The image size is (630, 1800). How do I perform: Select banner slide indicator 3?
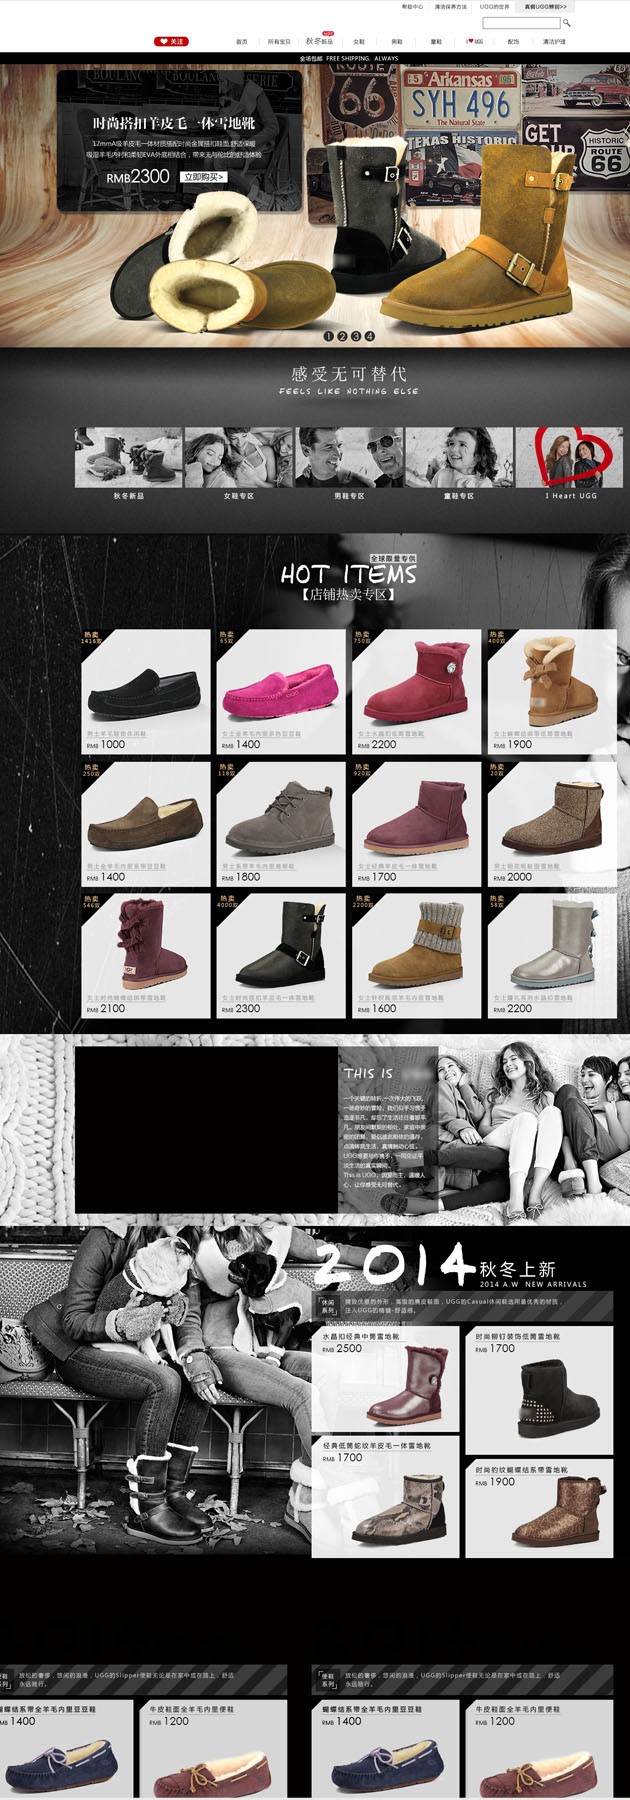[x=356, y=336]
